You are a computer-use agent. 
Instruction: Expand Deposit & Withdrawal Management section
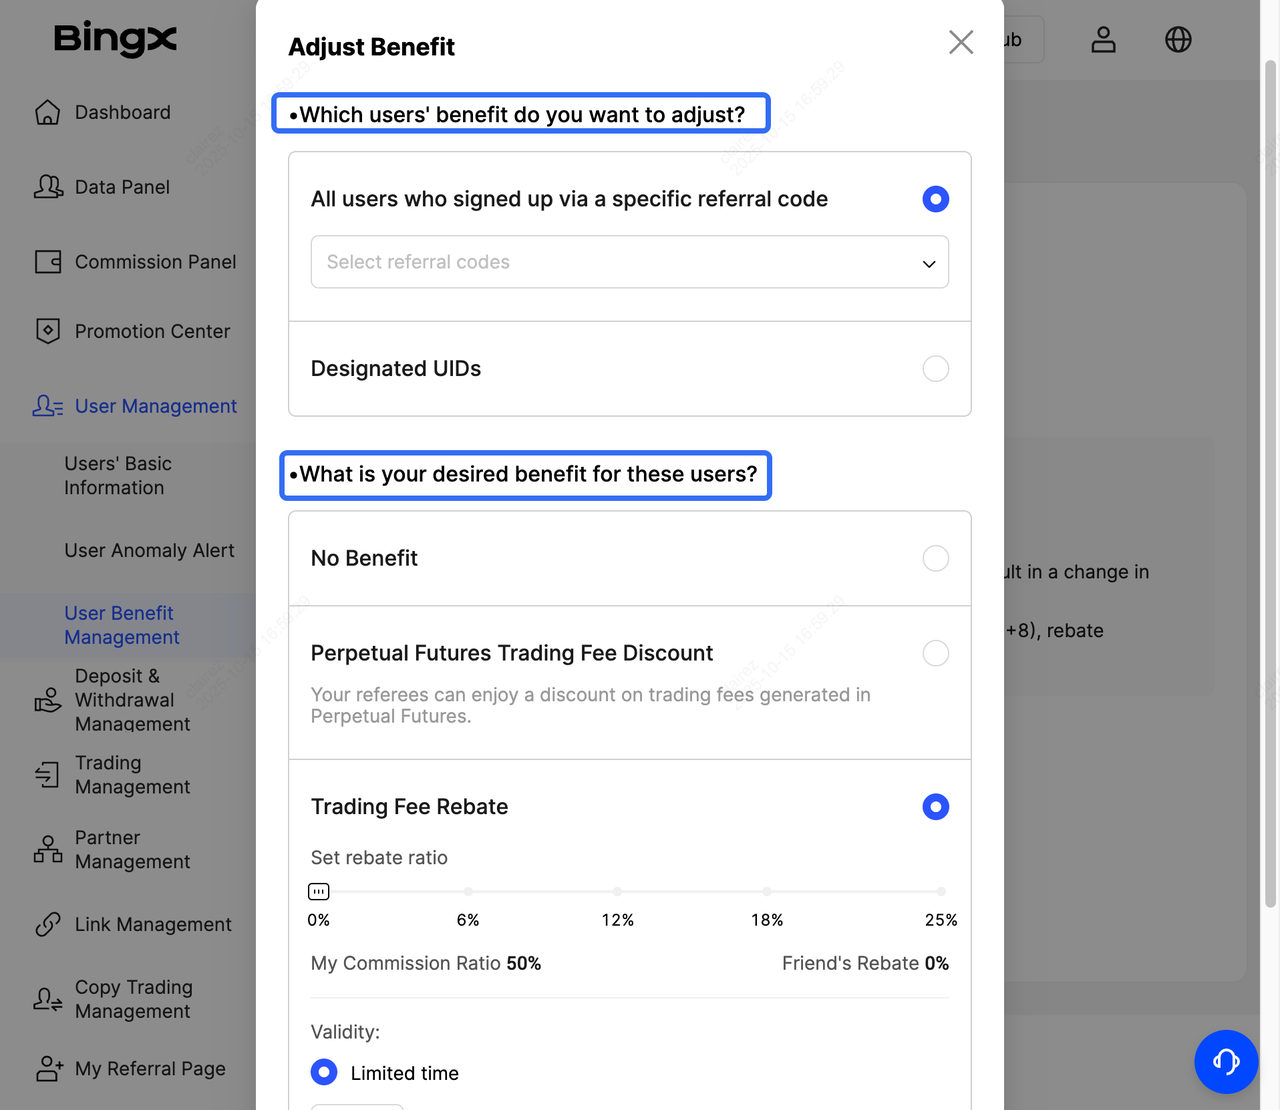pyautogui.click(x=132, y=700)
